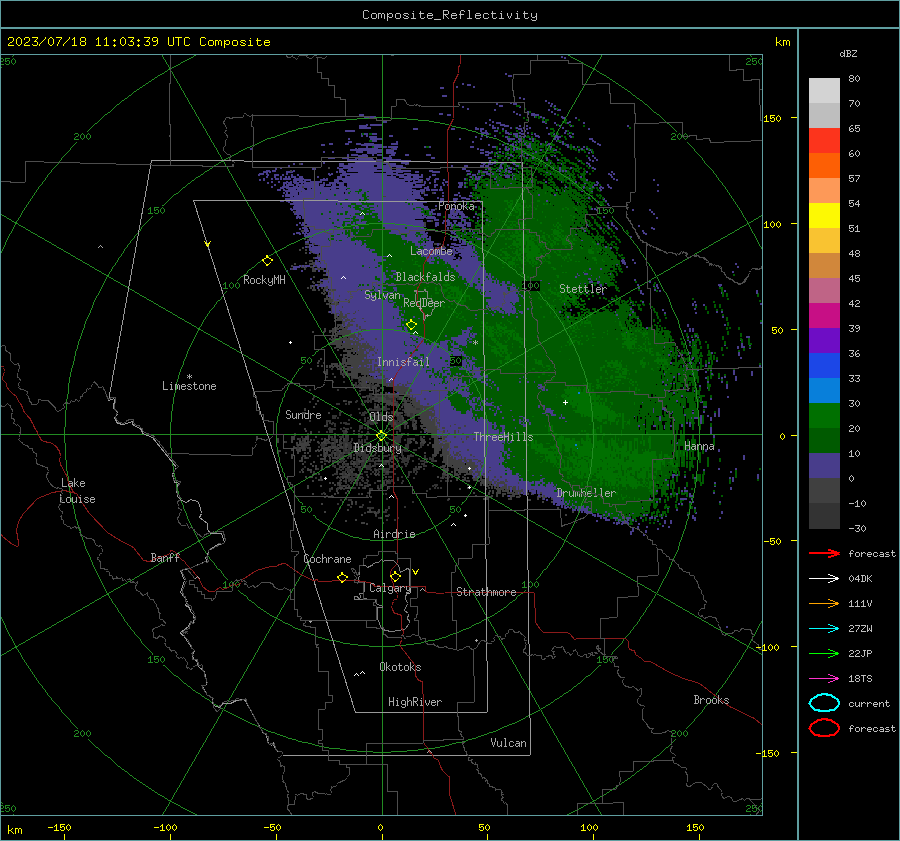This screenshot has height=841, width=900.
Task: Click the Sundre town label
Action: [303, 415]
